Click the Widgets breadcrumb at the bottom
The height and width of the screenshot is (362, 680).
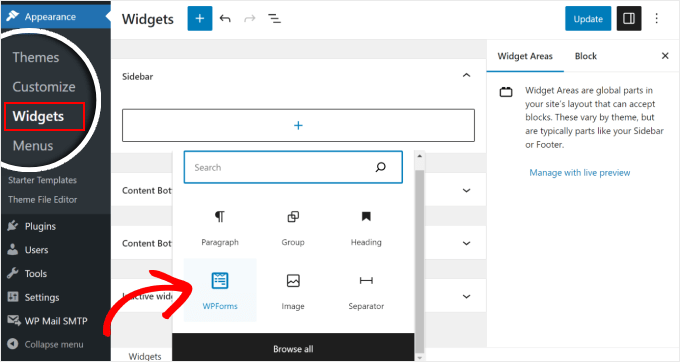click(x=145, y=356)
